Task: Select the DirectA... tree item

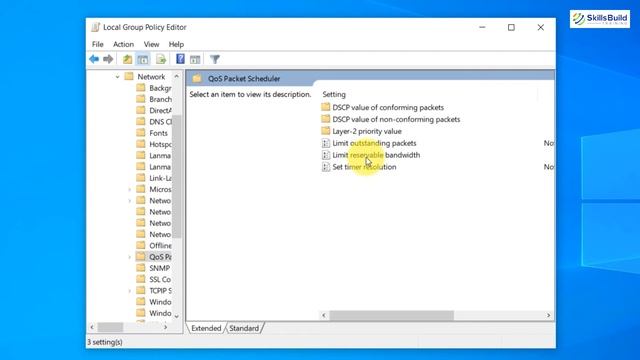Action: tap(160, 110)
